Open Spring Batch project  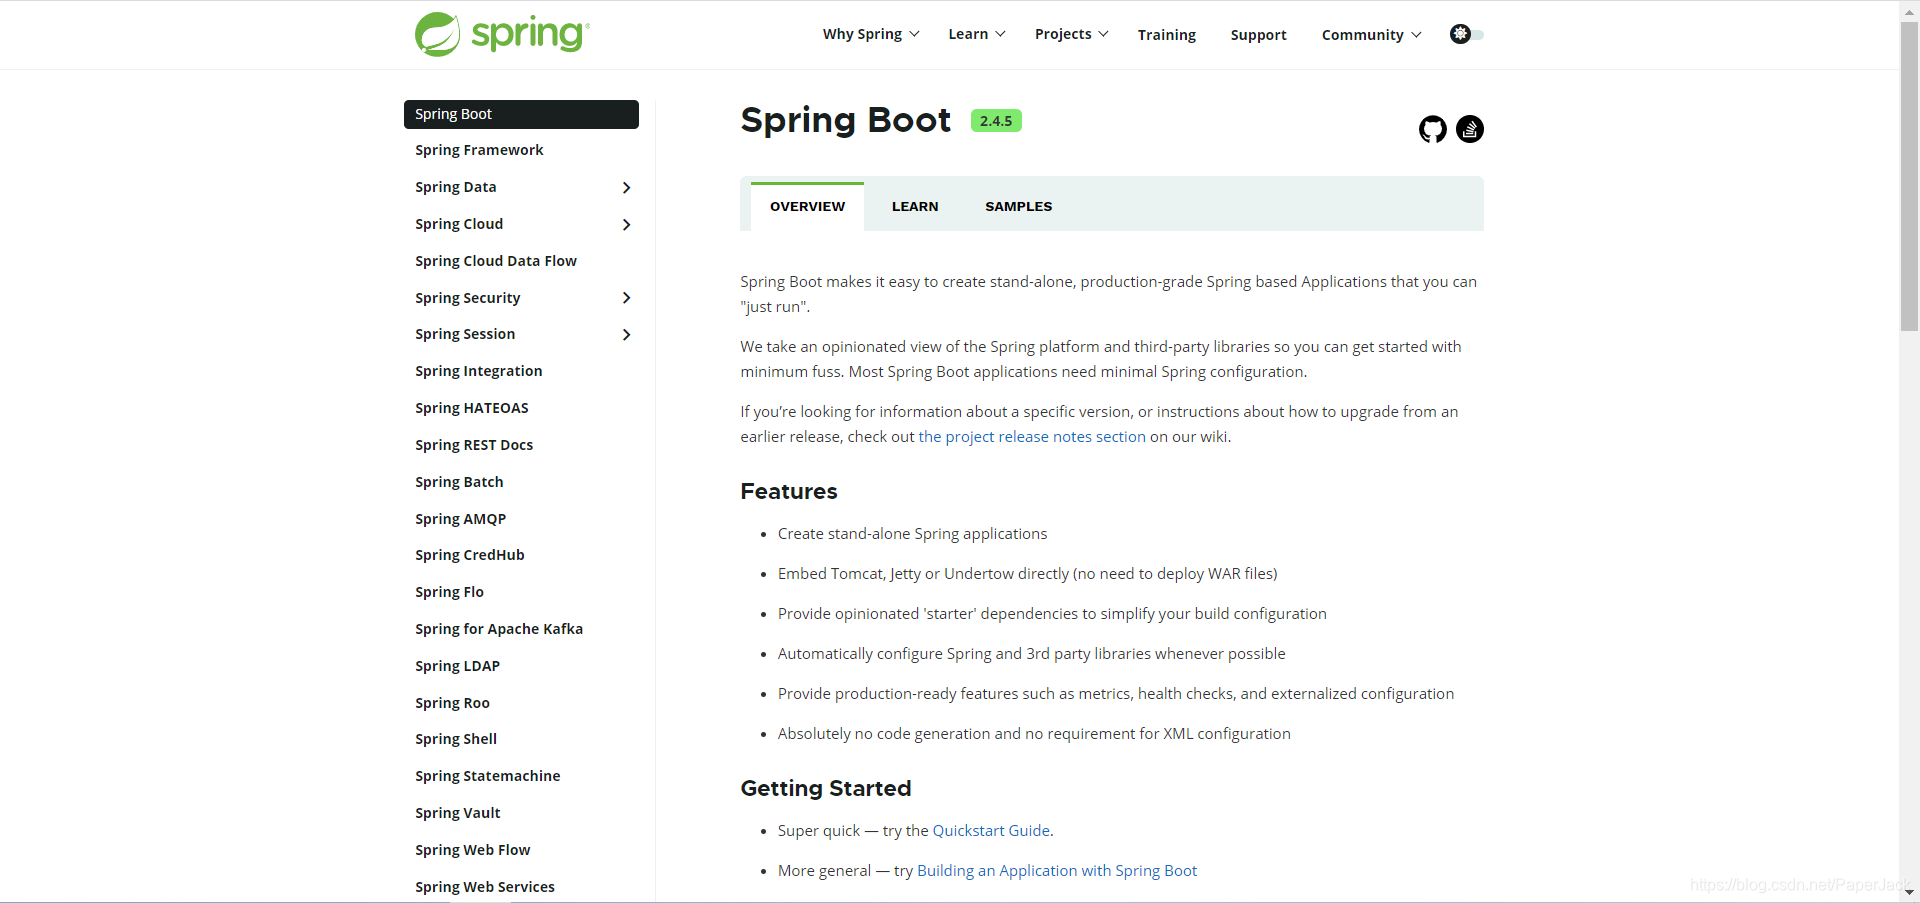point(459,482)
